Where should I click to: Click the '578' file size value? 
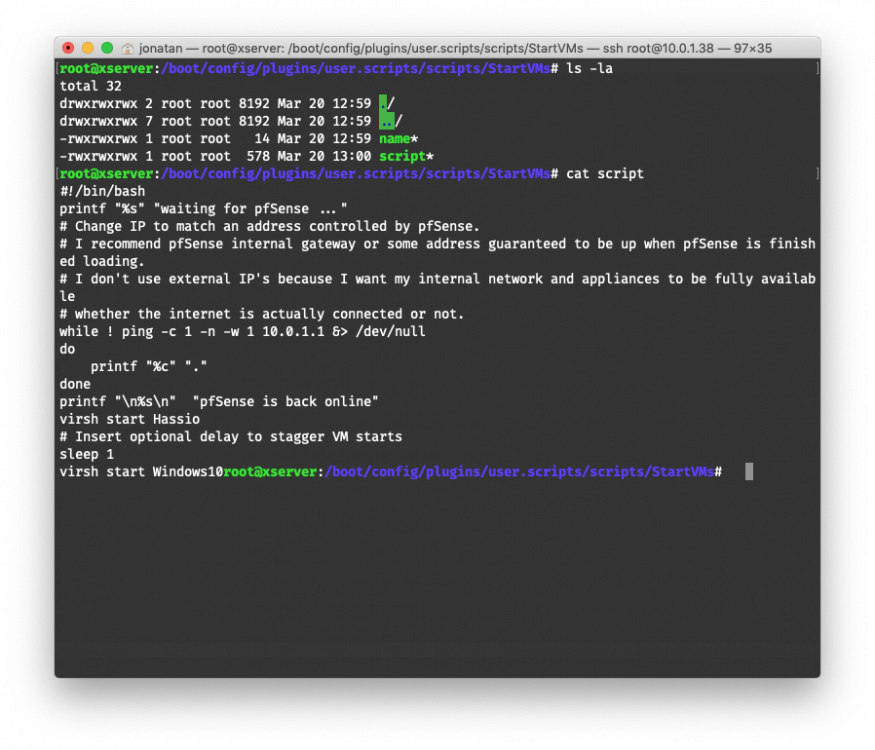pyautogui.click(x=258, y=156)
